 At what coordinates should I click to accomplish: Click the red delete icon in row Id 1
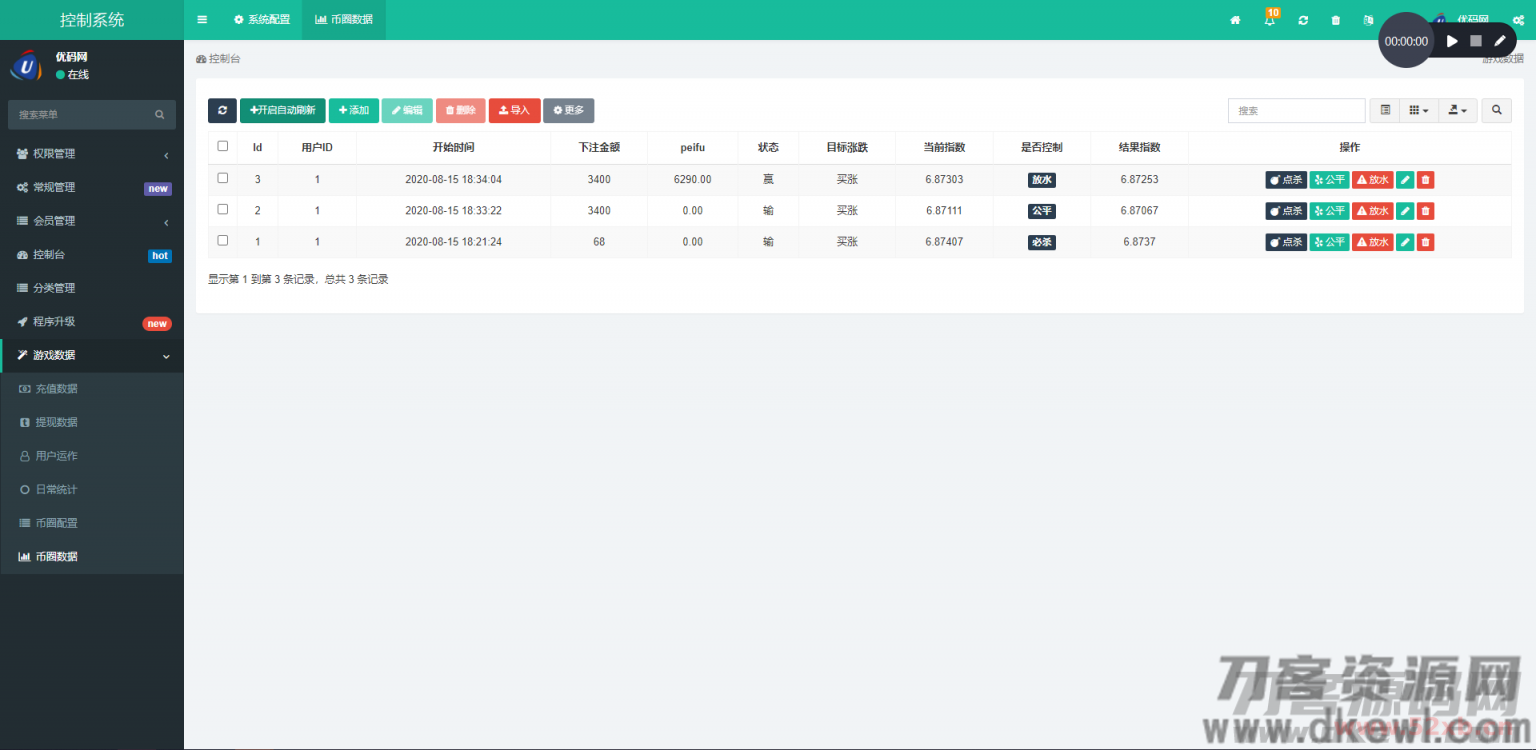coord(1425,242)
